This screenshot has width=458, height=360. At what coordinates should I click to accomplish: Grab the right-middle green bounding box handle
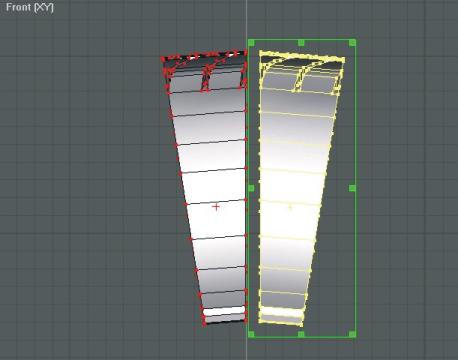point(352,188)
